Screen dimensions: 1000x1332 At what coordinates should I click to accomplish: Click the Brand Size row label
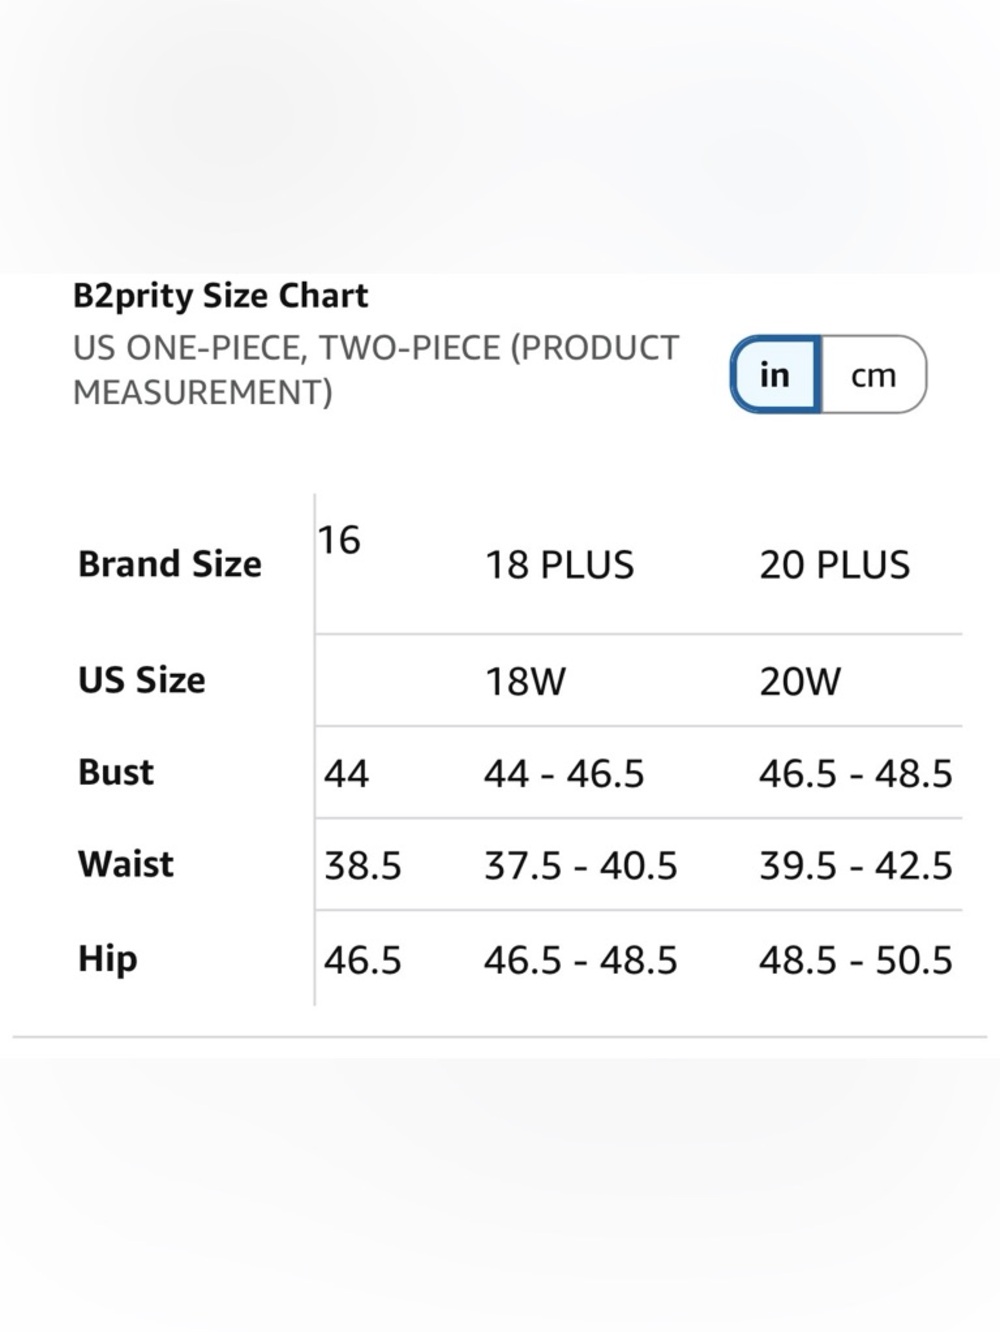tap(170, 564)
